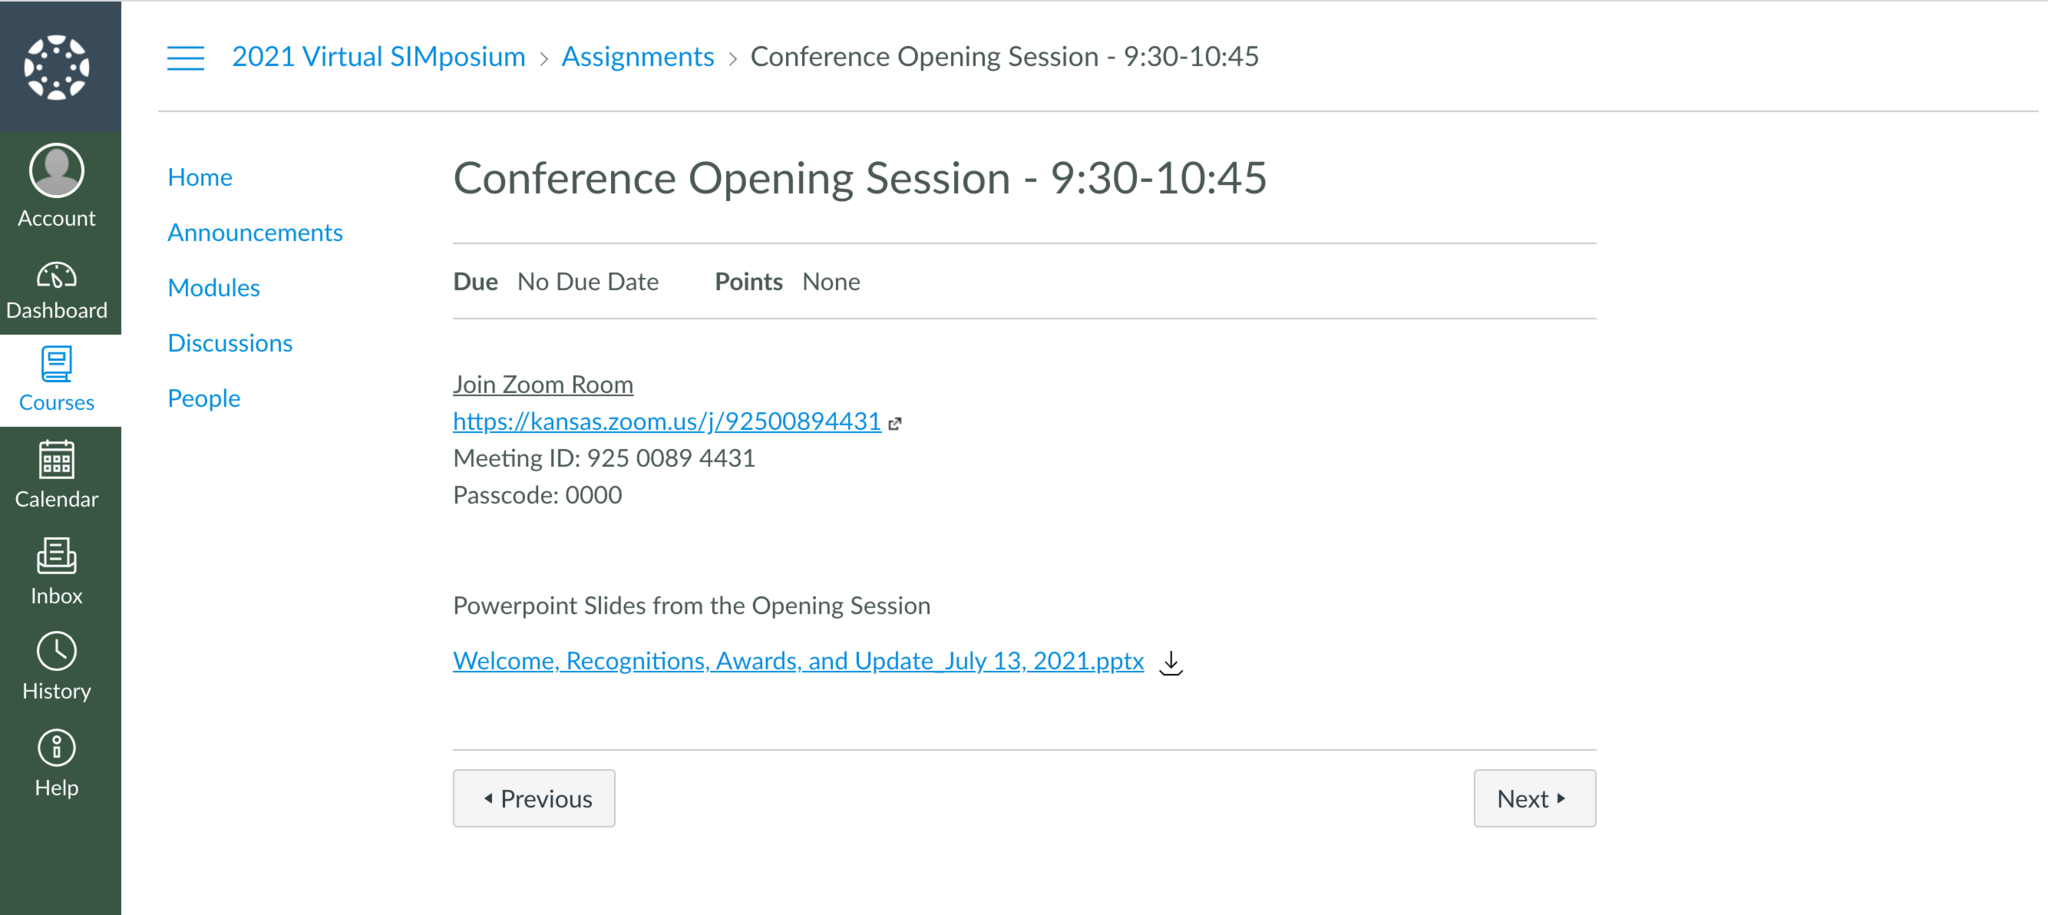
Task: Select Home in course navigation
Action: tap(200, 178)
